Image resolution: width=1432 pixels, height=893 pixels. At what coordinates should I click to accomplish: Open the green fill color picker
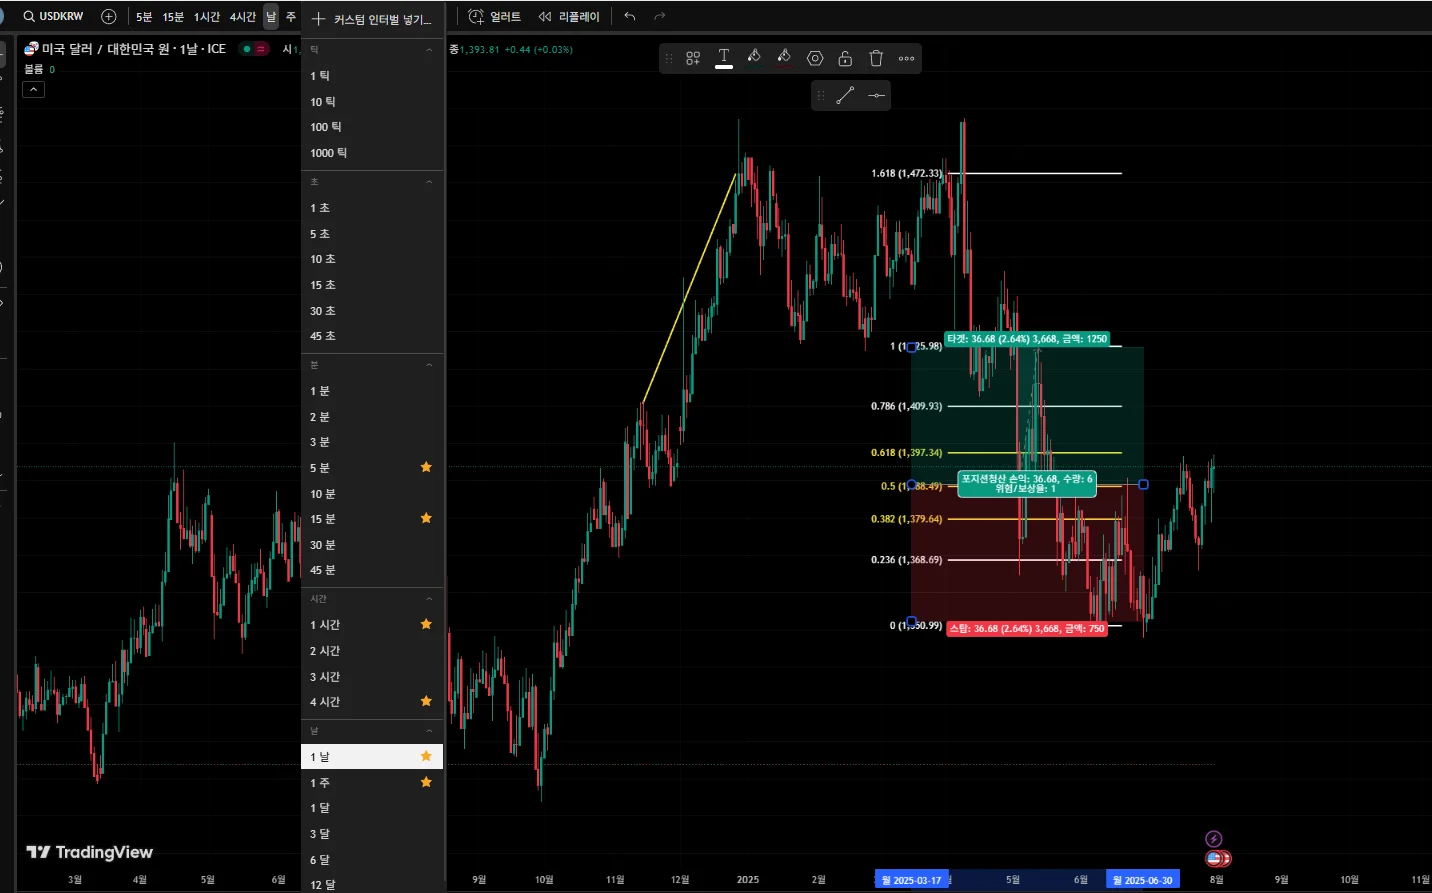point(754,57)
